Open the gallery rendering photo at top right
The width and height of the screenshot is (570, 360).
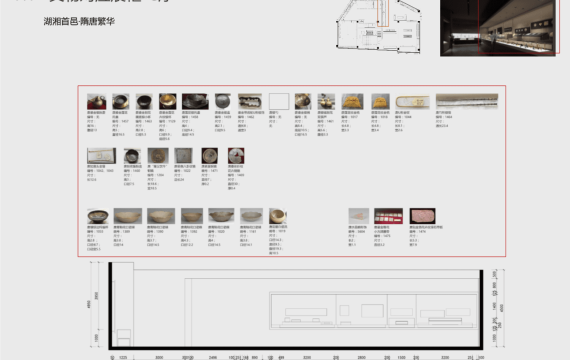point(499,28)
